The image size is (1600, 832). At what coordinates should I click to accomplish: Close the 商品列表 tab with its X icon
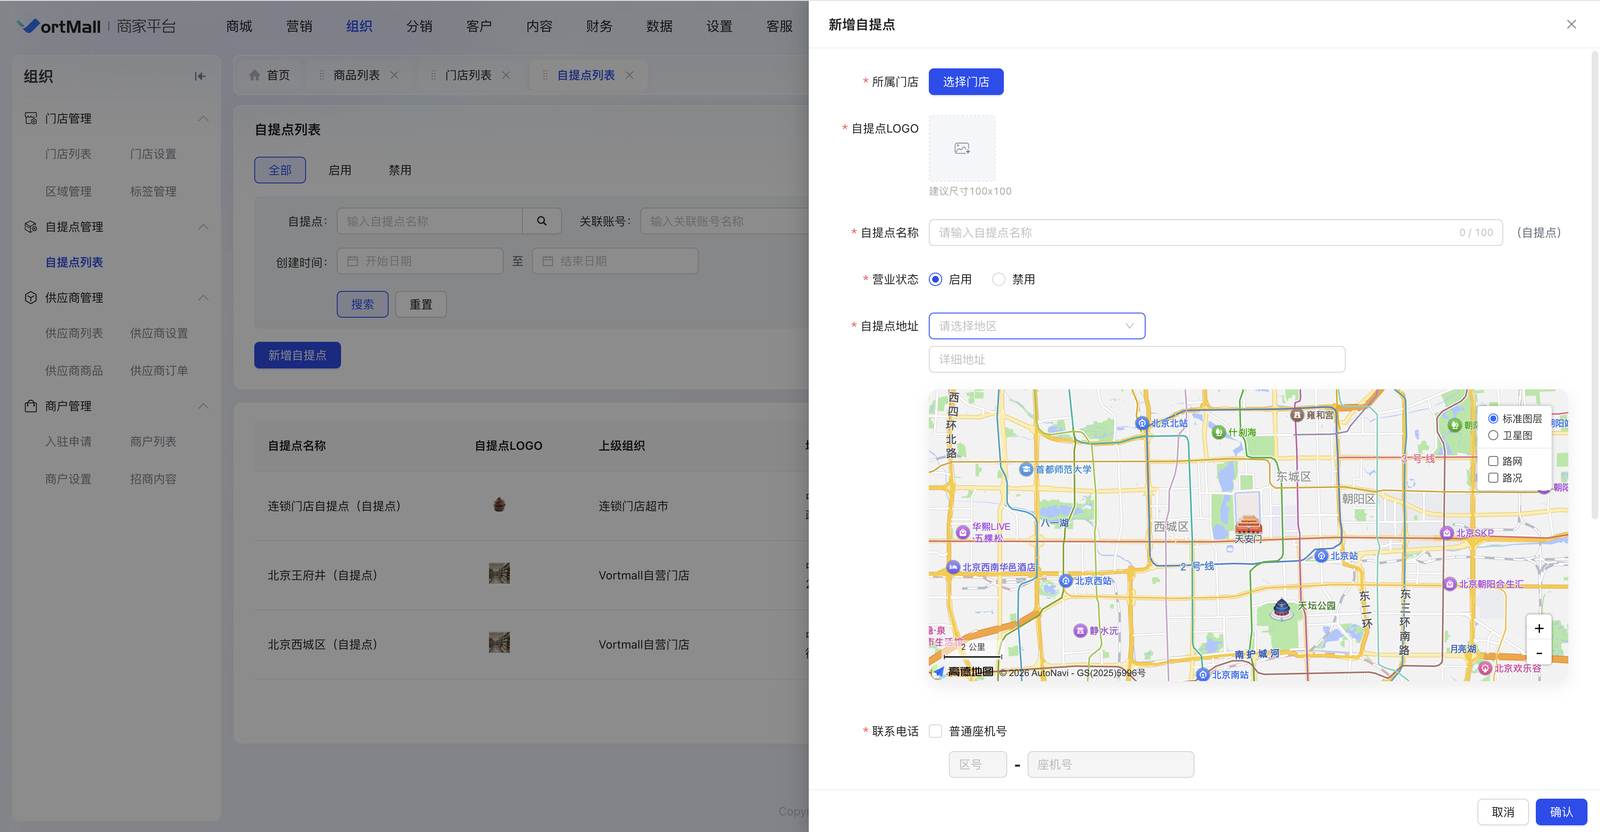tap(394, 75)
